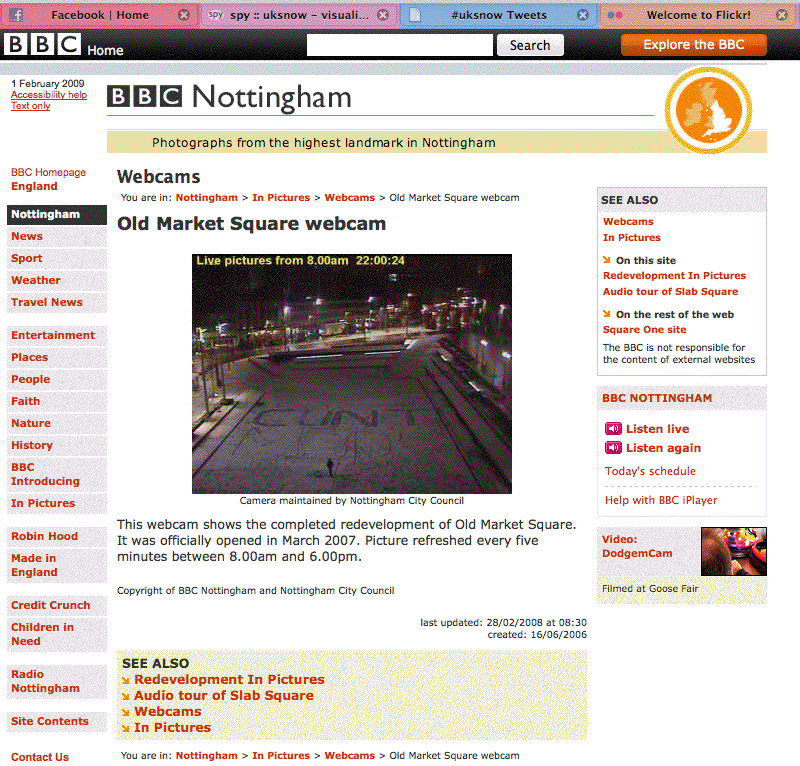Click the Flickr dots icon in the tab
This screenshot has height=766, width=800.
coord(615,15)
